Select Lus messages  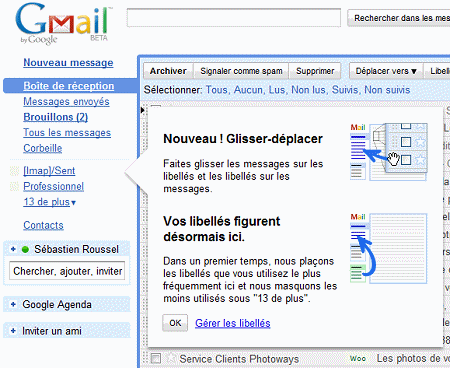click(278, 90)
